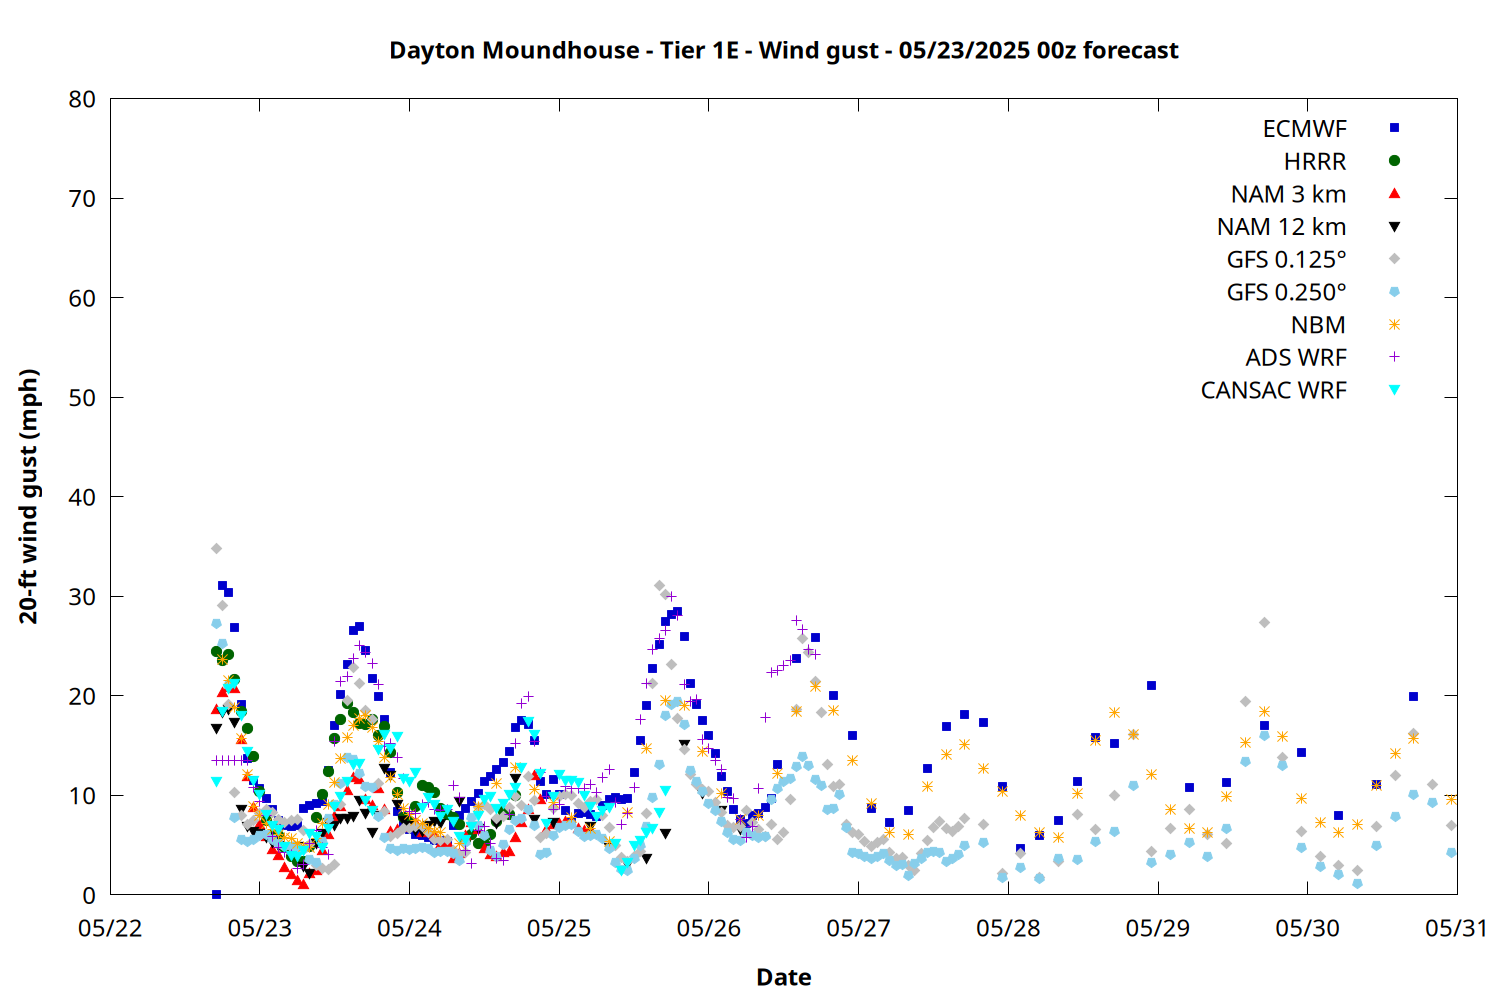
Task: Click the 80 y-axis tick label
Action: pos(82,99)
